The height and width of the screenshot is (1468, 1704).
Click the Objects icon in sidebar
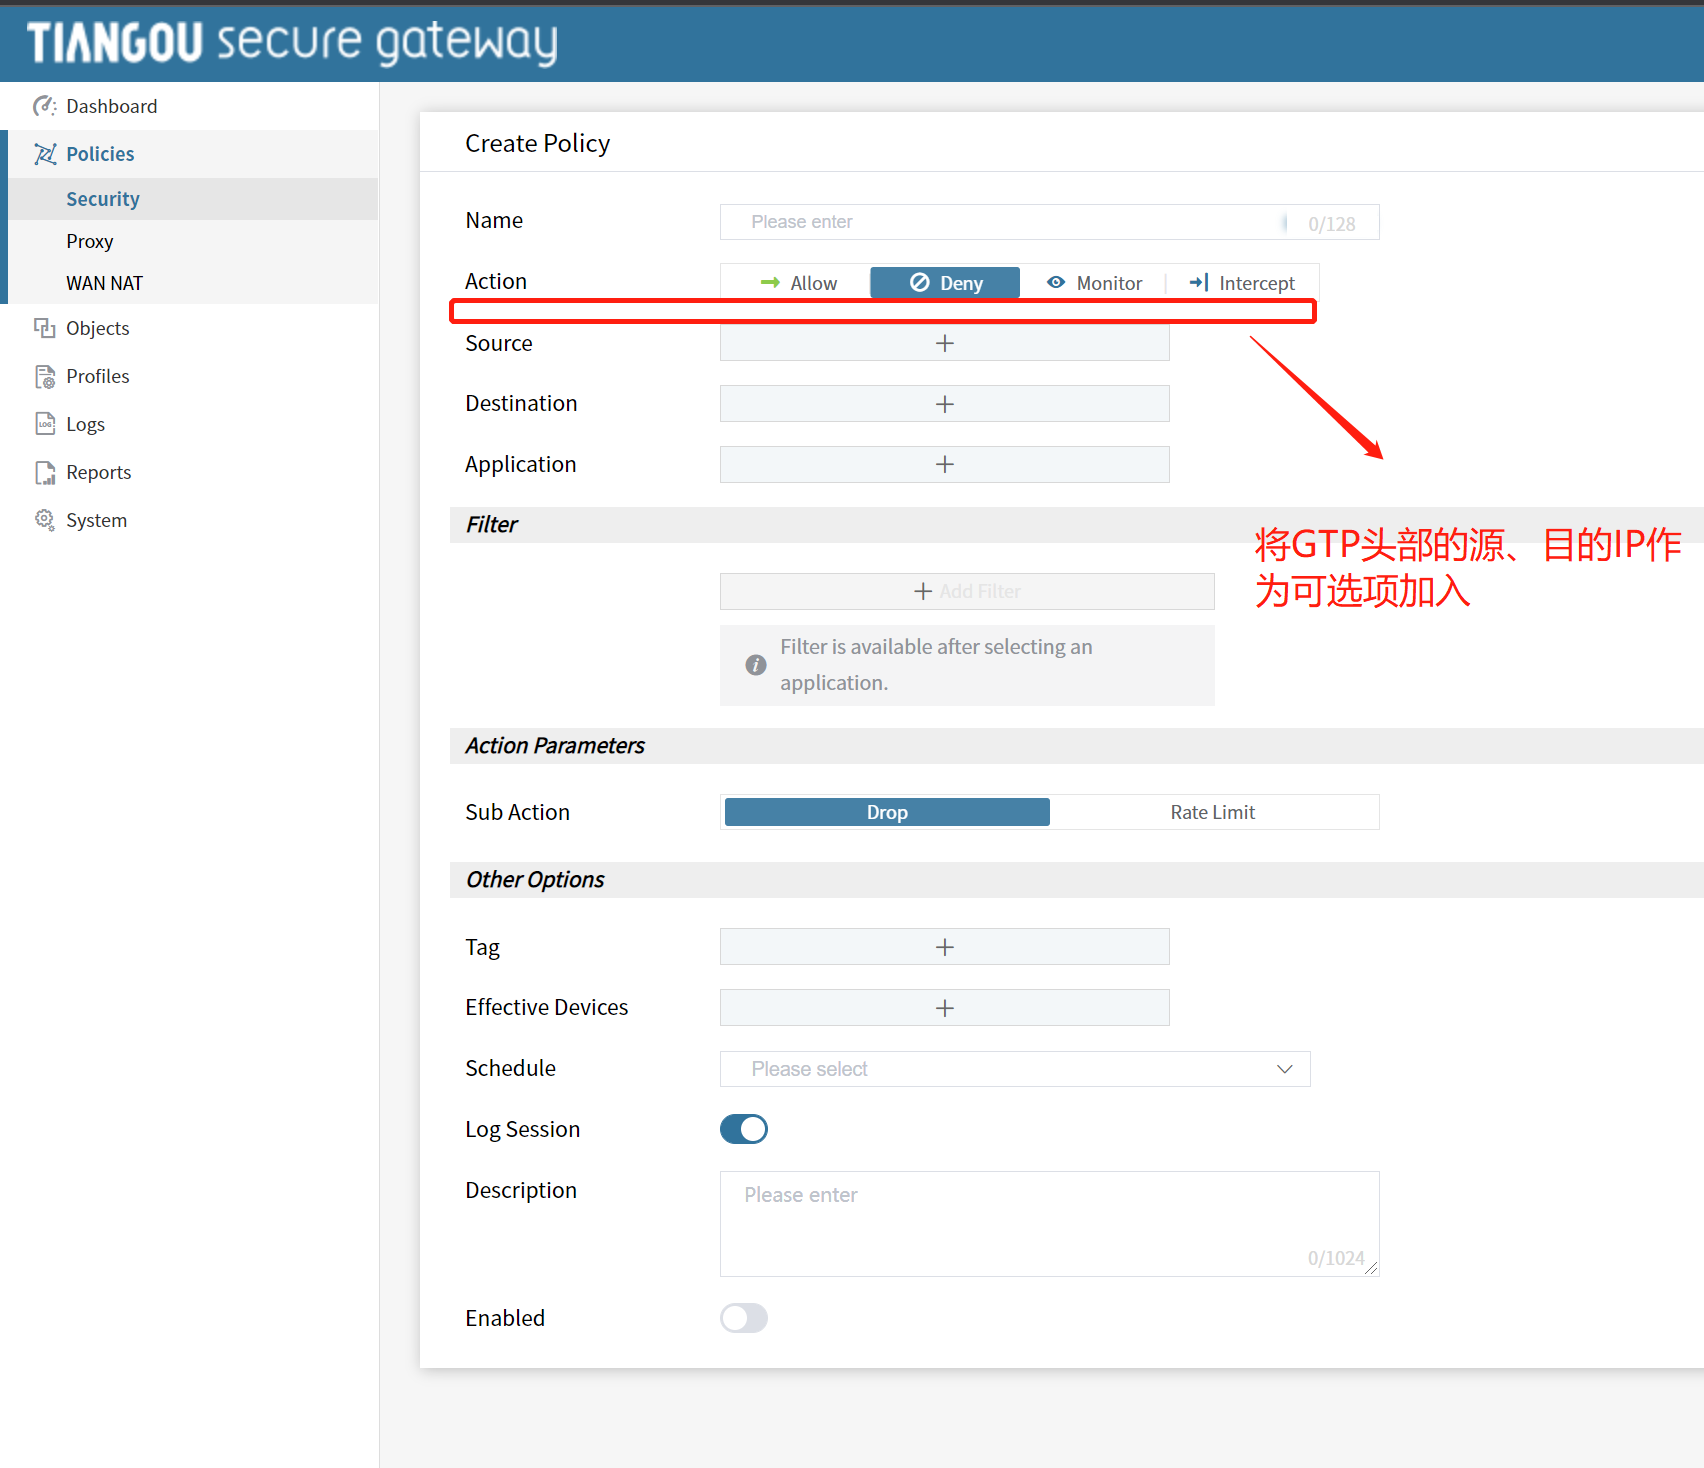[x=44, y=328]
